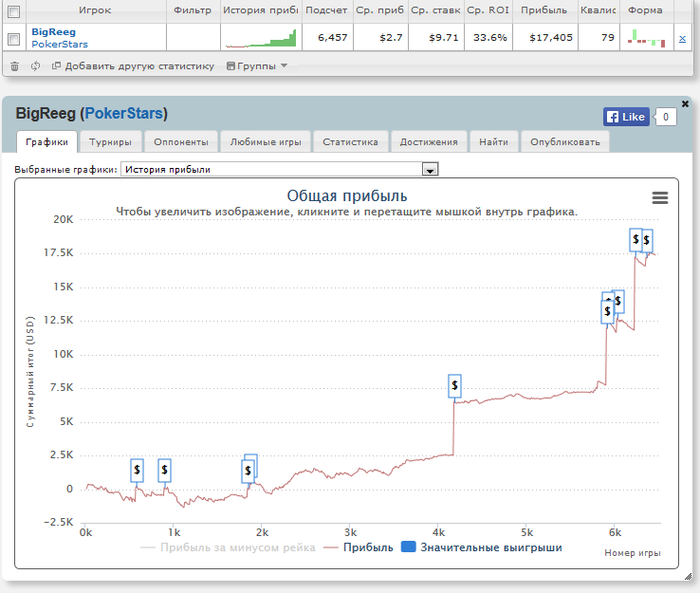700x593 pixels.
Task: Open the chart hamburger menu icon
Action: tap(660, 197)
